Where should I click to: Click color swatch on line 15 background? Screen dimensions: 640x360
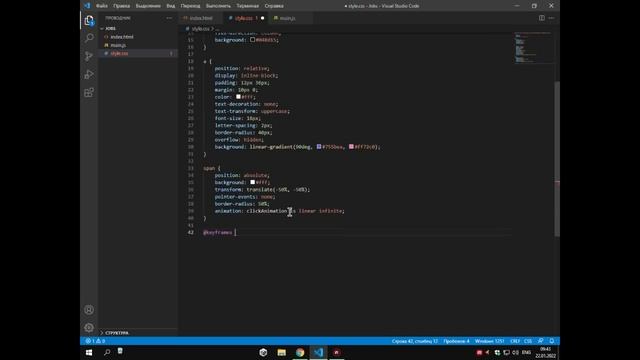[x=253, y=40]
